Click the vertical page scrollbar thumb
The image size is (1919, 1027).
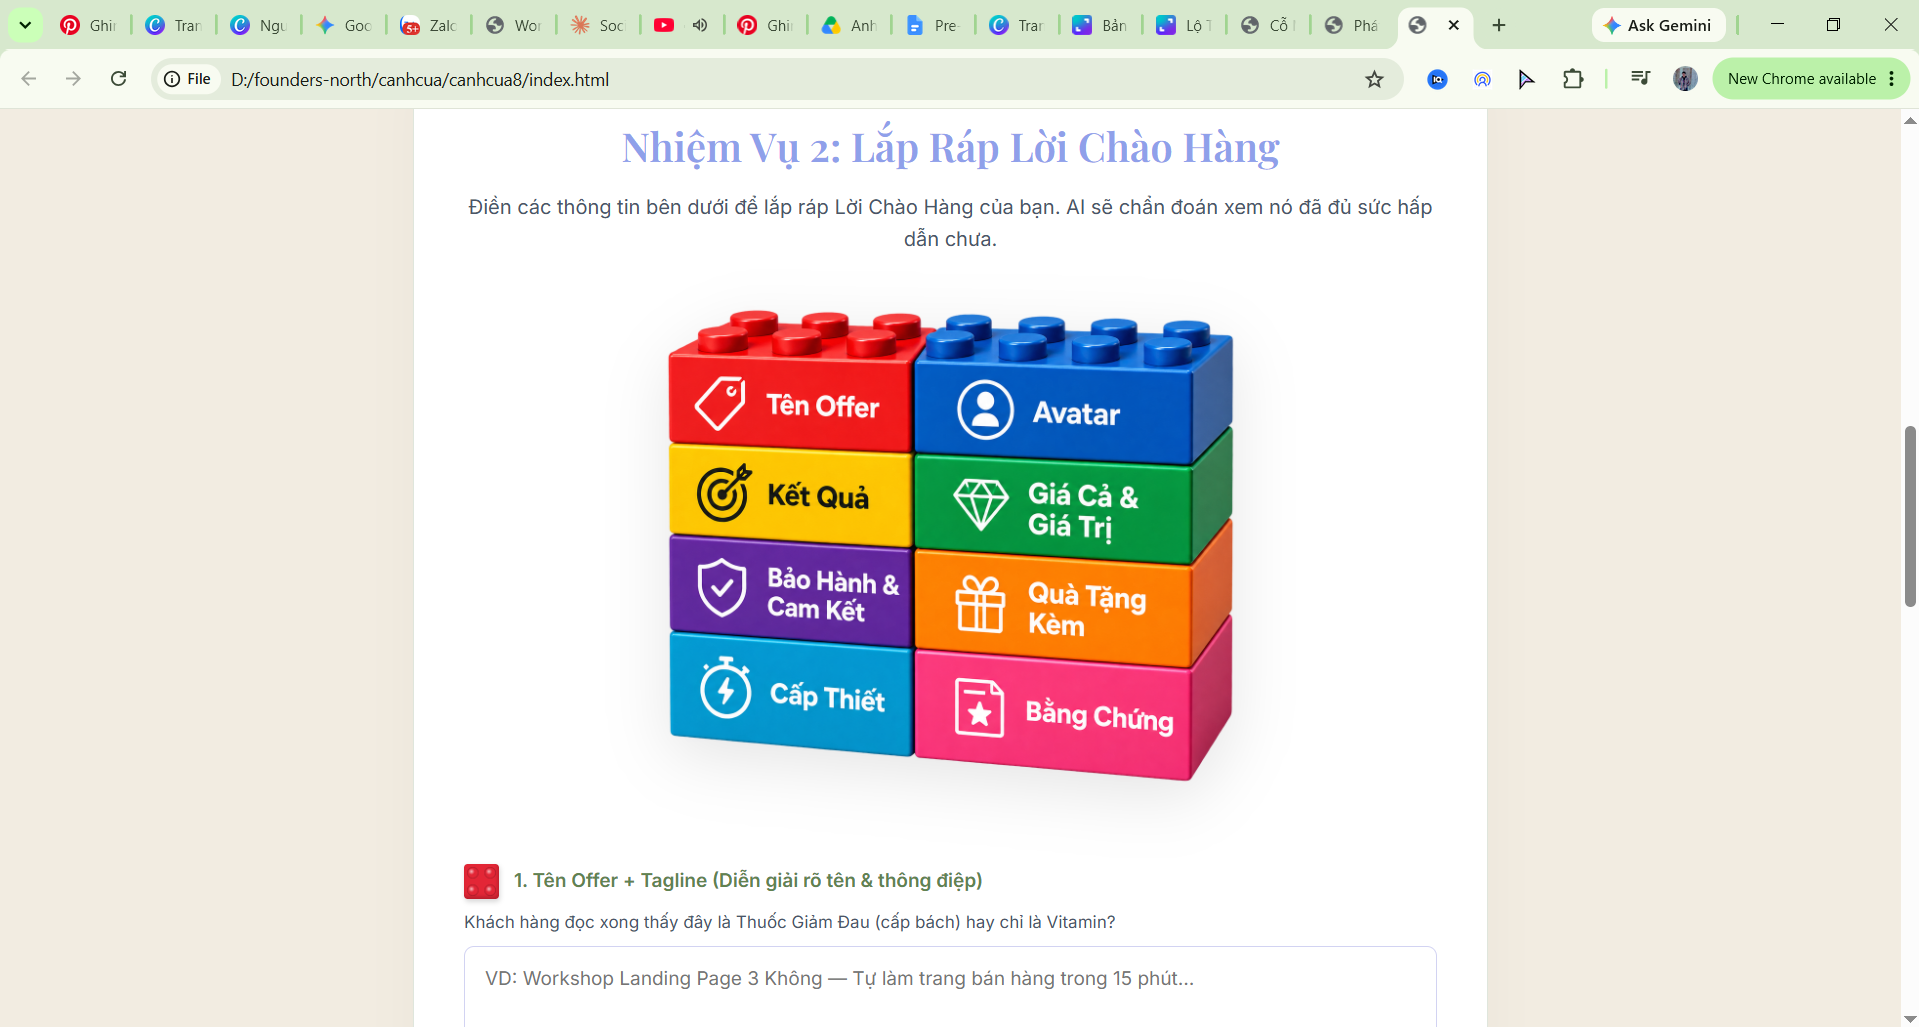(x=1910, y=516)
